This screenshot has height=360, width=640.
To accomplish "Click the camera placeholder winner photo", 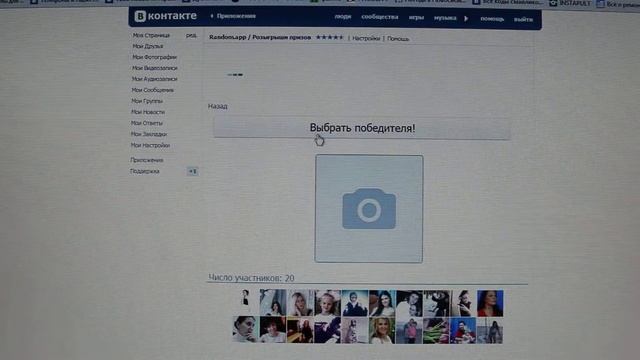I will pyautogui.click(x=369, y=209).
